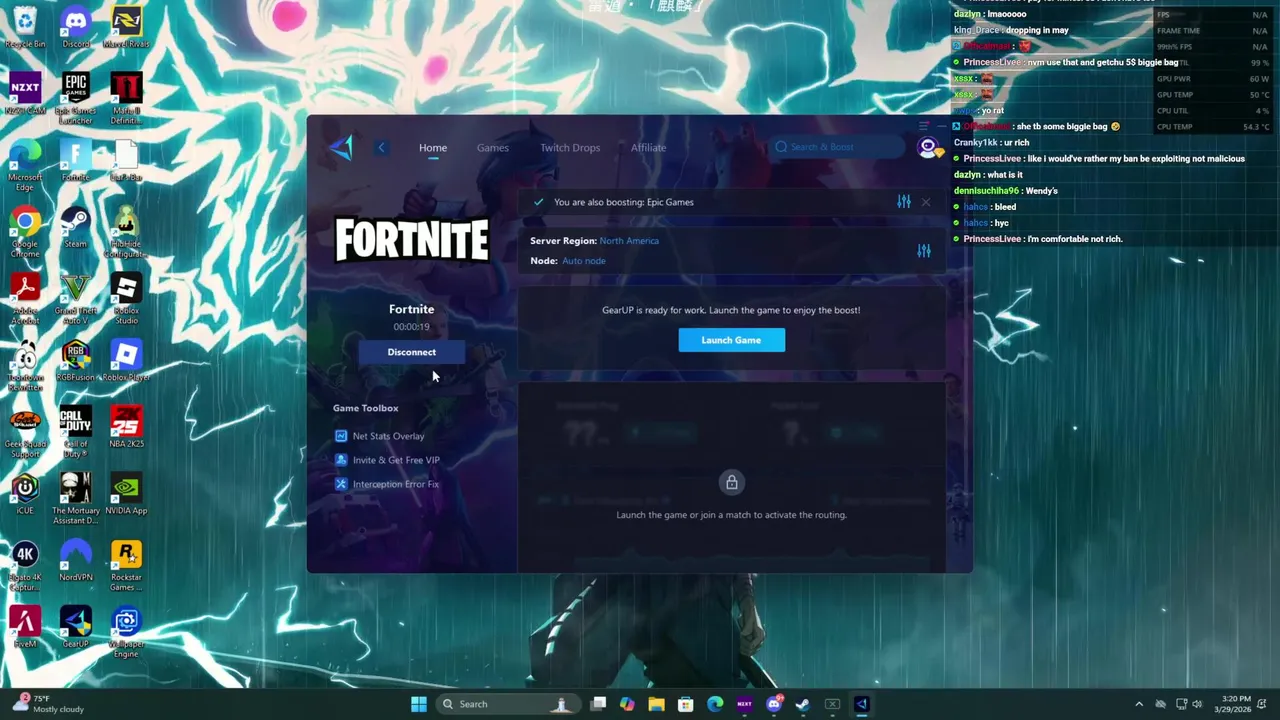Open Microsoft Store from the taskbar
1280x720 pixels.
click(686, 704)
